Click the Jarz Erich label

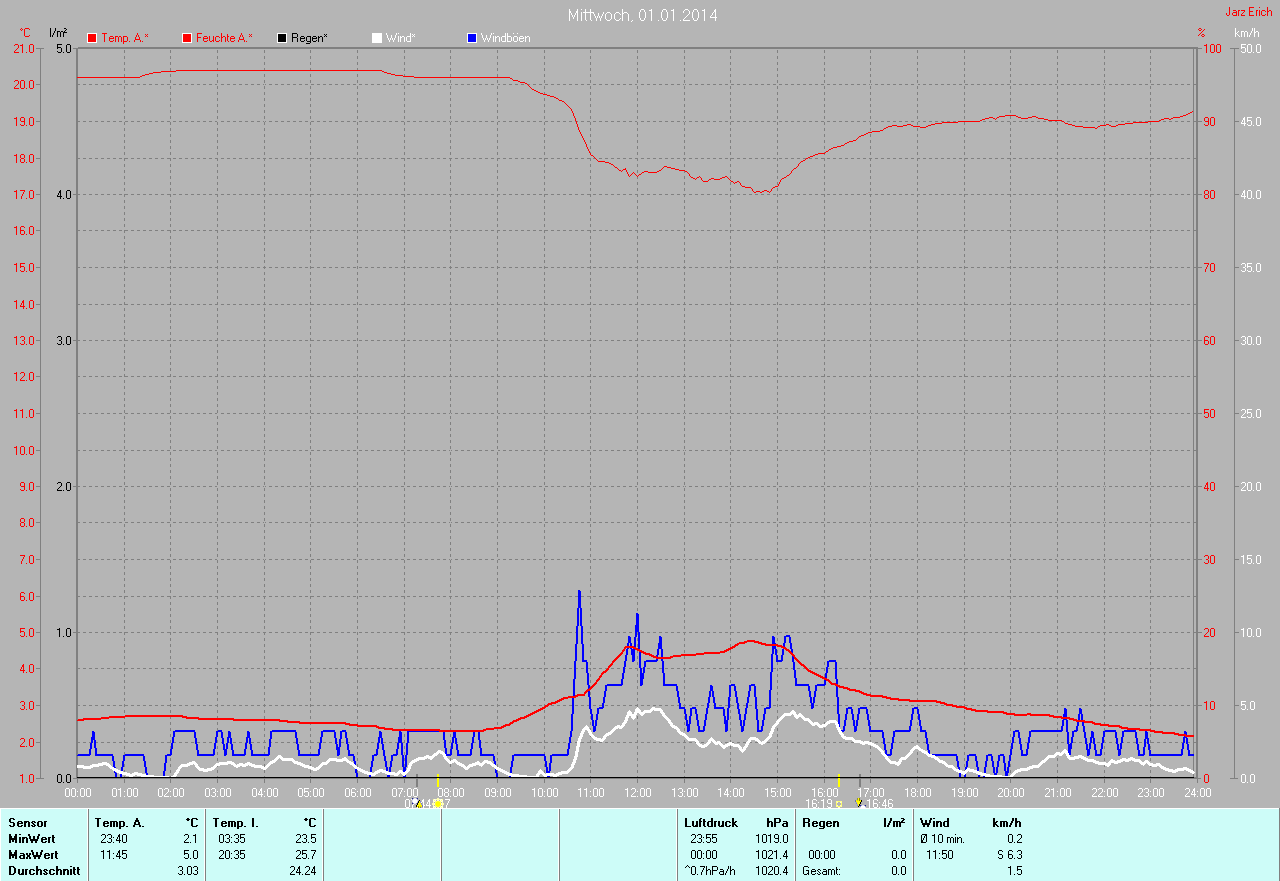[1249, 11]
